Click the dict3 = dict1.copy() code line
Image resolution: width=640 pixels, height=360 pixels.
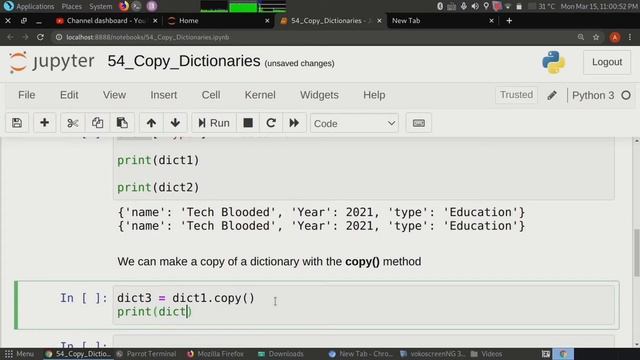pos(186,298)
